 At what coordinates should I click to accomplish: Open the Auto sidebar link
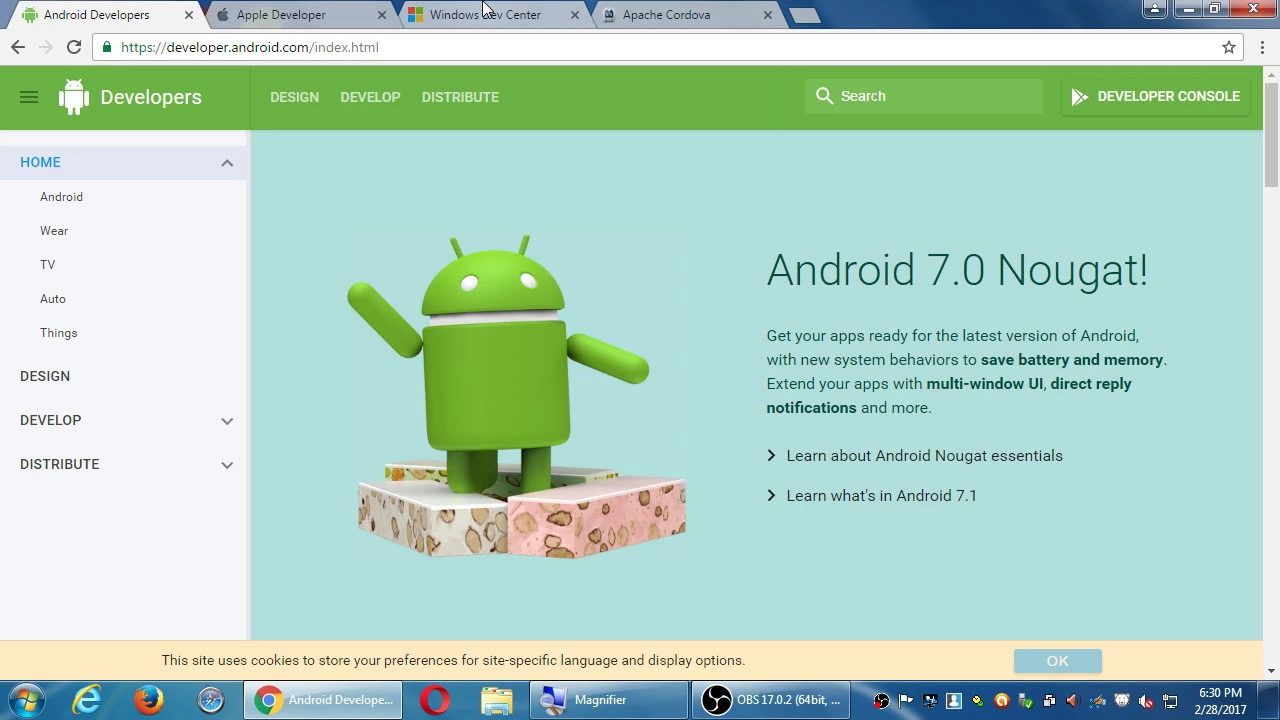tap(53, 299)
